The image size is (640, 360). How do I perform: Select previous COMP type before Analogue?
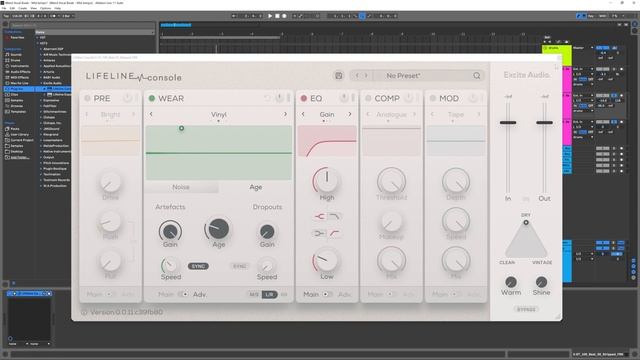click(x=368, y=114)
